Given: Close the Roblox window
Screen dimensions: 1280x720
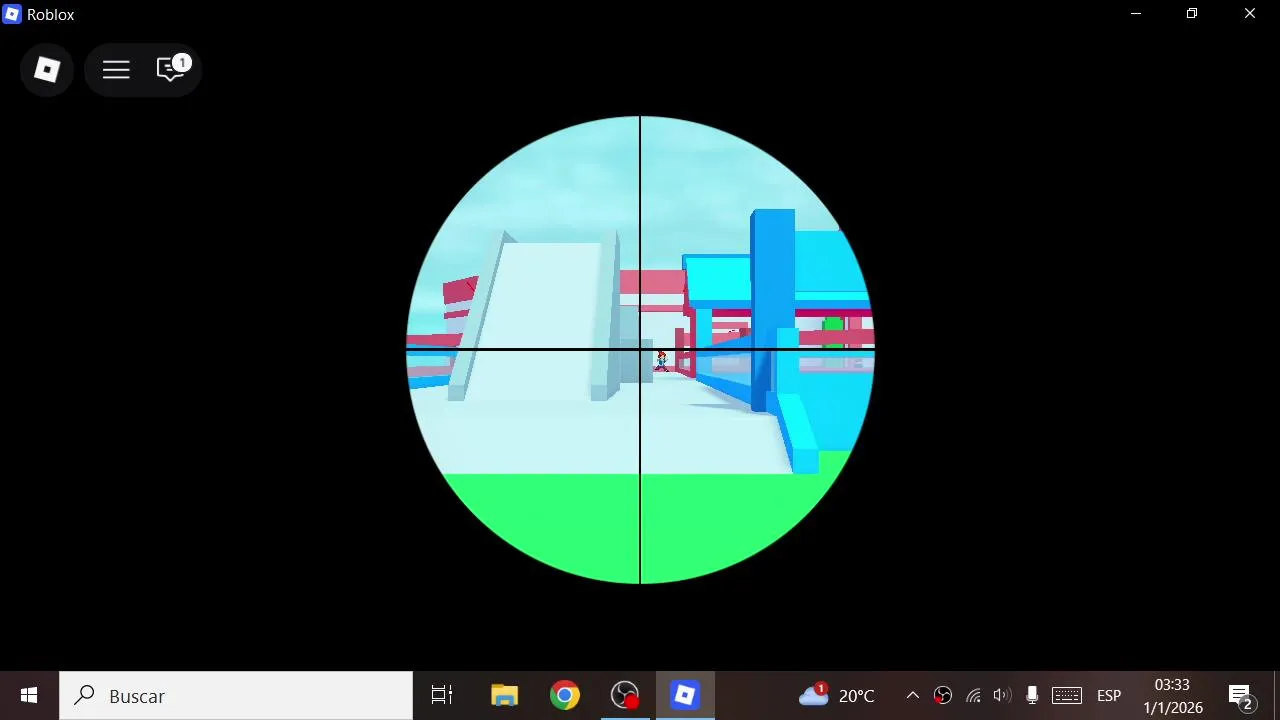Looking at the screenshot, I should pyautogui.click(x=1250, y=14).
